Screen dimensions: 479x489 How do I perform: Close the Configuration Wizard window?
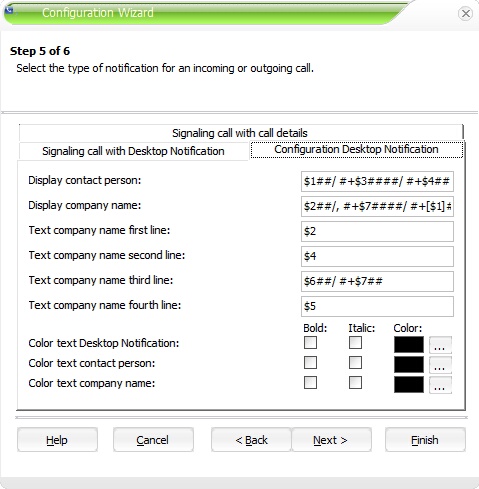(x=465, y=14)
